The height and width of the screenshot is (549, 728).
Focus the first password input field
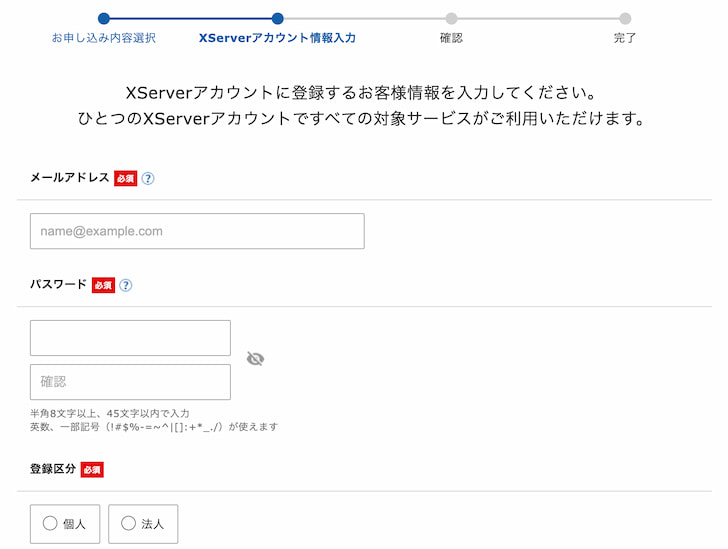point(130,338)
